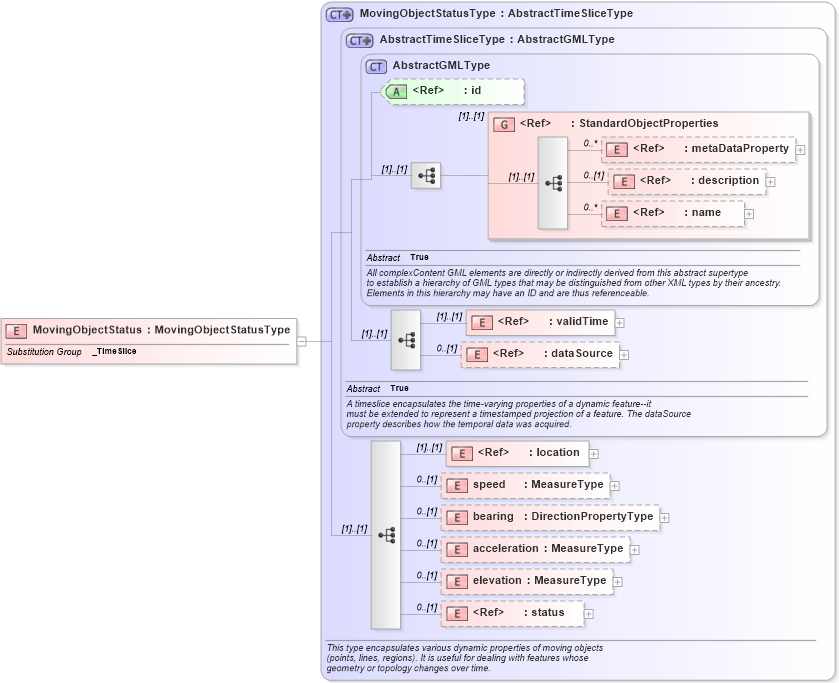Expand the bearing DirectionPropertyType element
Image resolution: width=839 pixels, height=683 pixels.
(666, 518)
